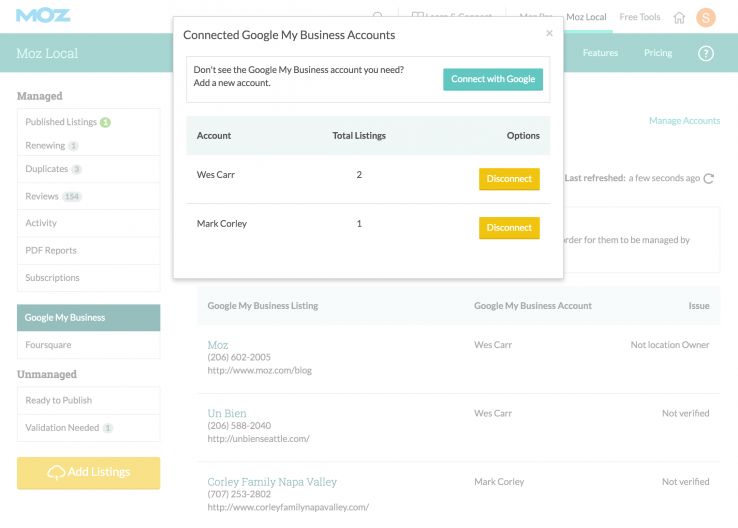Screen dimensions: 738x528
Task: Click the help question mark icon
Action: 706,53
